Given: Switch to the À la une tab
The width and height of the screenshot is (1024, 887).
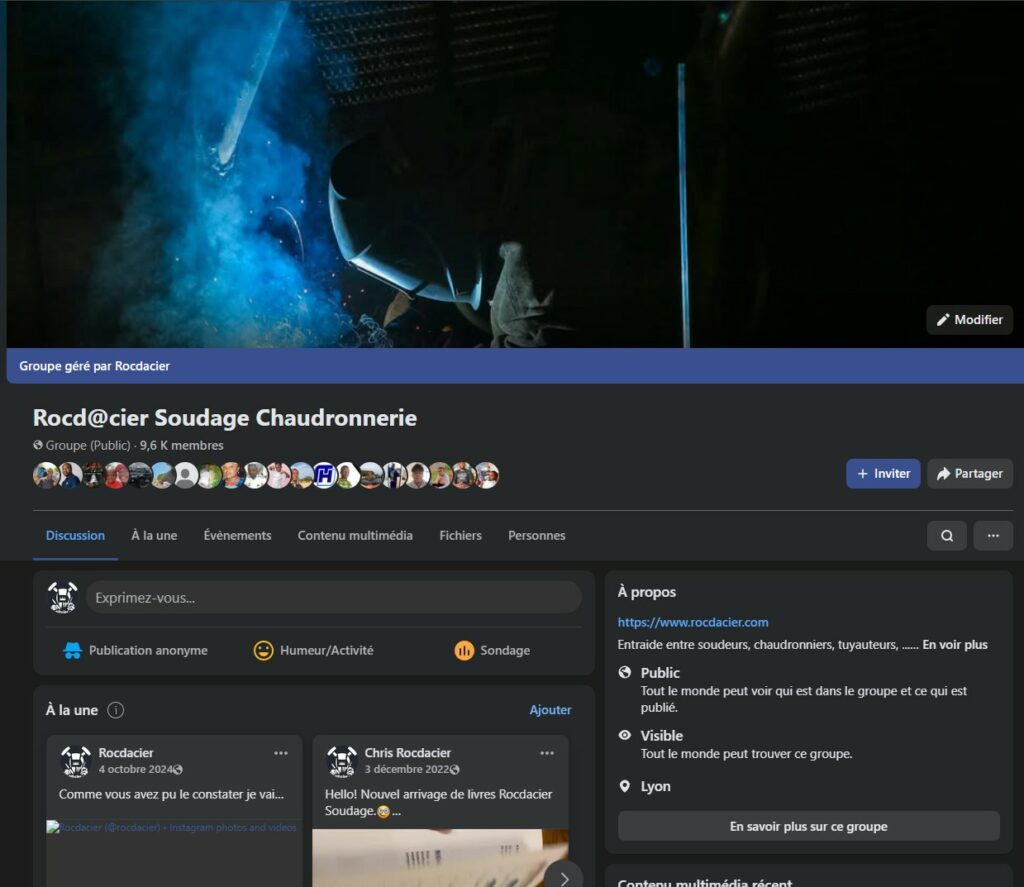Looking at the screenshot, I should 154,536.
